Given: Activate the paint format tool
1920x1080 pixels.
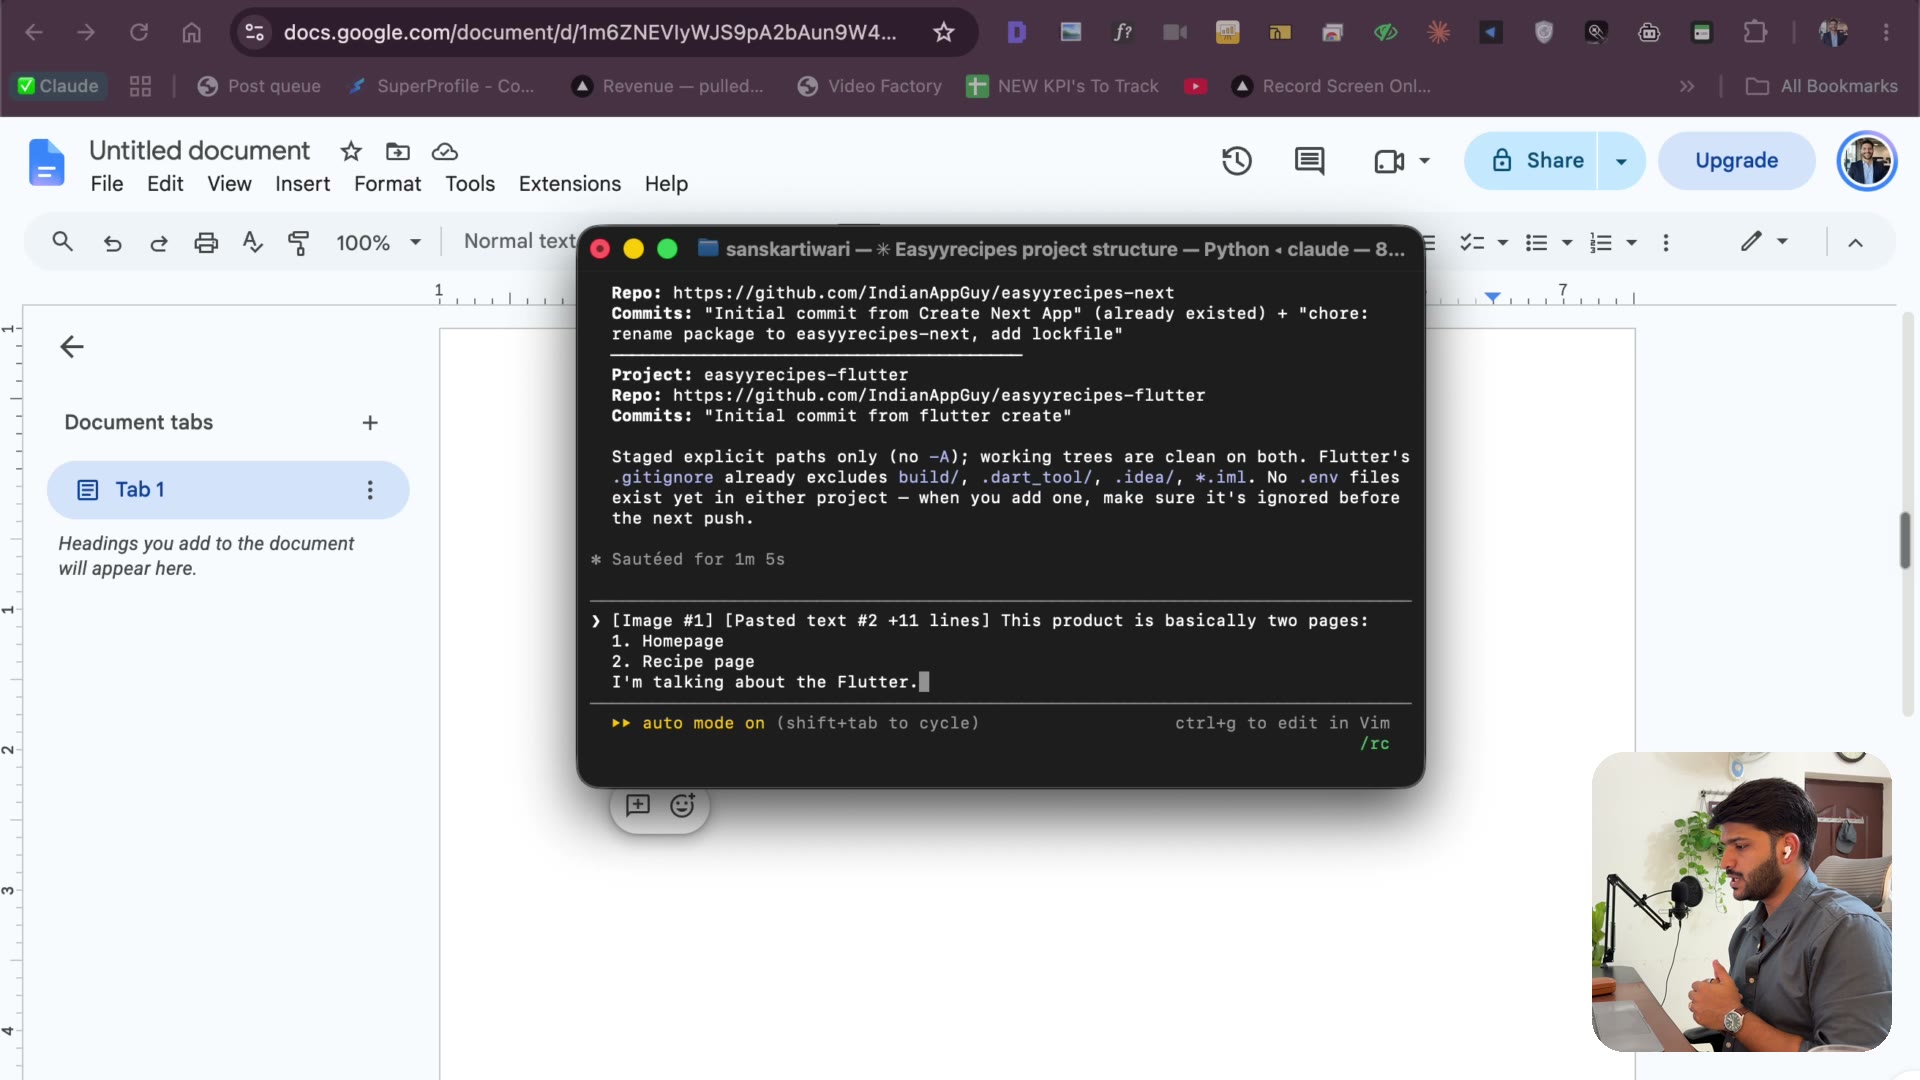Looking at the screenshot, I should point(298,243).
